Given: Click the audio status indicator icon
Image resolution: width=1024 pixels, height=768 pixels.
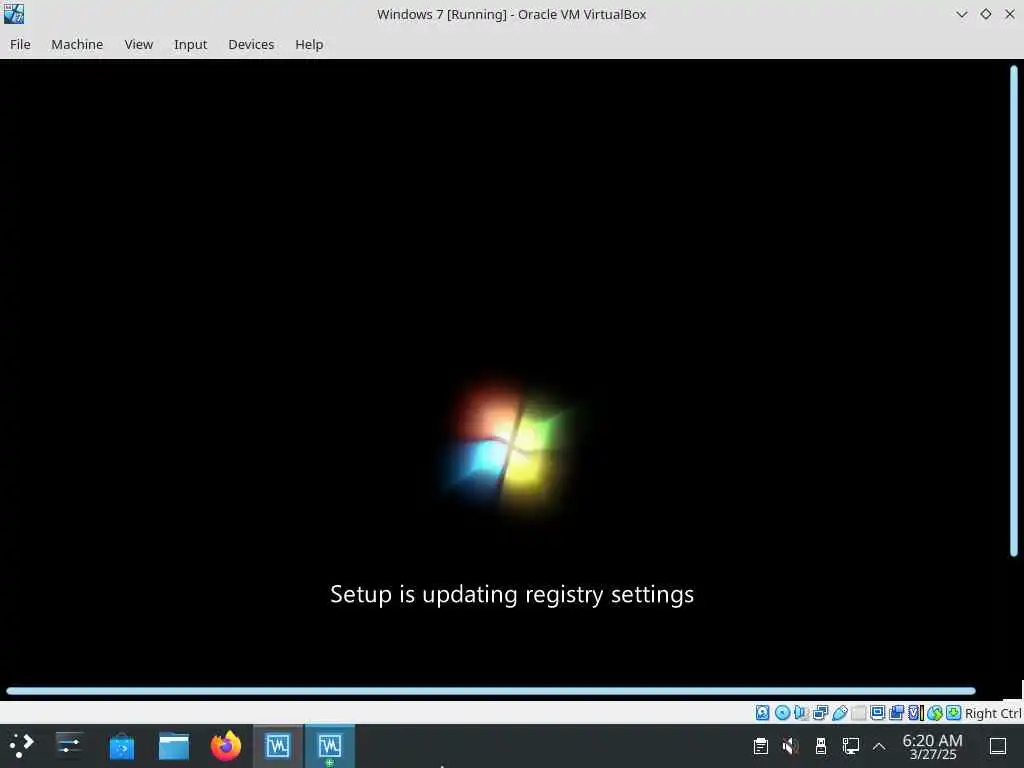Looking at the screenshot, I should (801, 712).
